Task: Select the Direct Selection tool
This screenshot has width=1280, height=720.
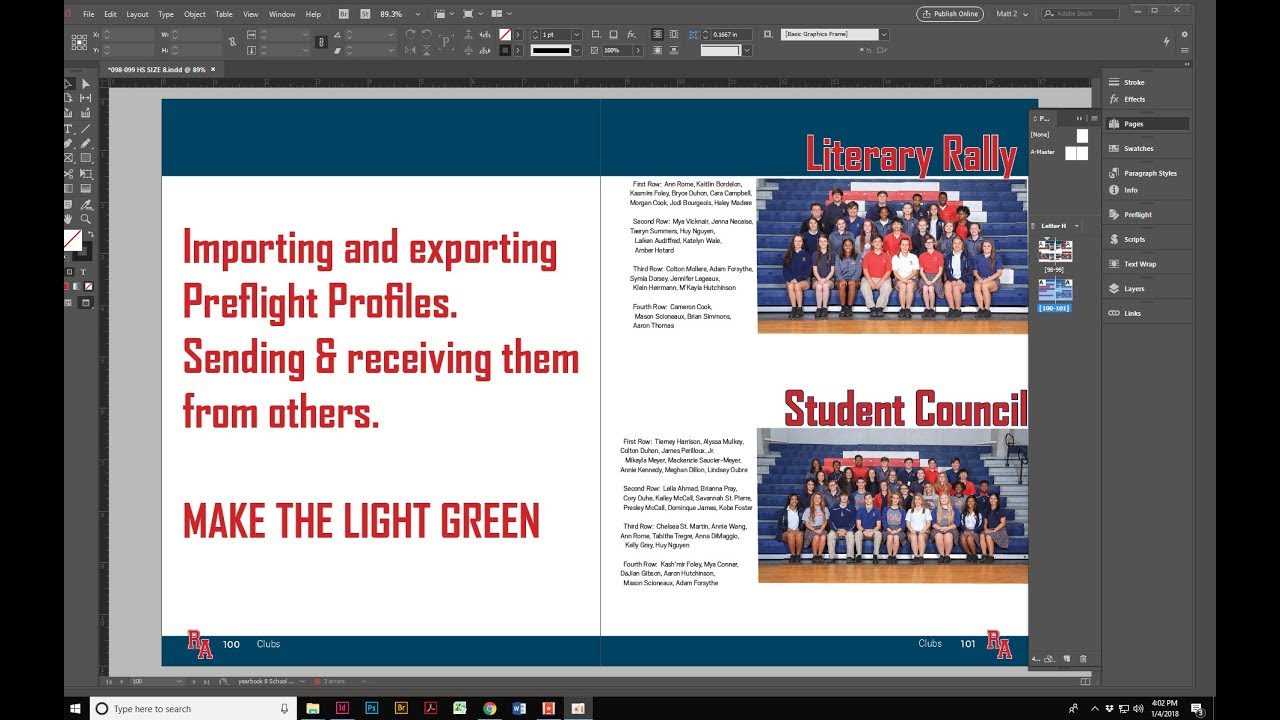Action: (86, 84)
